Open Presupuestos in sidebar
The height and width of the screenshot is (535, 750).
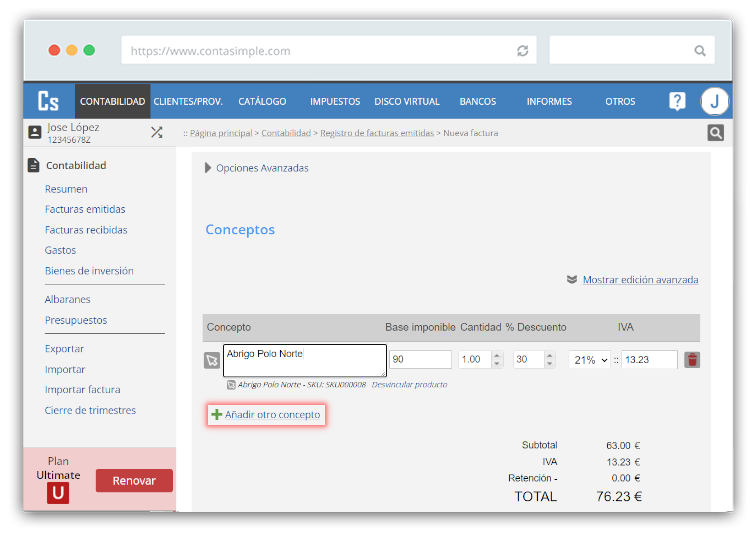76,320
